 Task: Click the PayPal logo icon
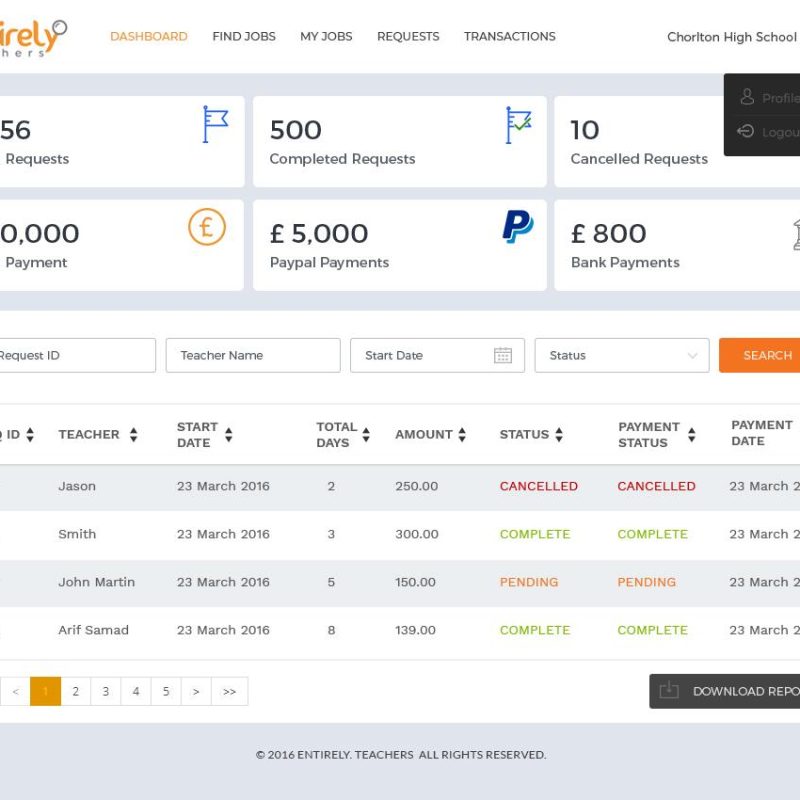pyautogui.click(x=517, y=227)
